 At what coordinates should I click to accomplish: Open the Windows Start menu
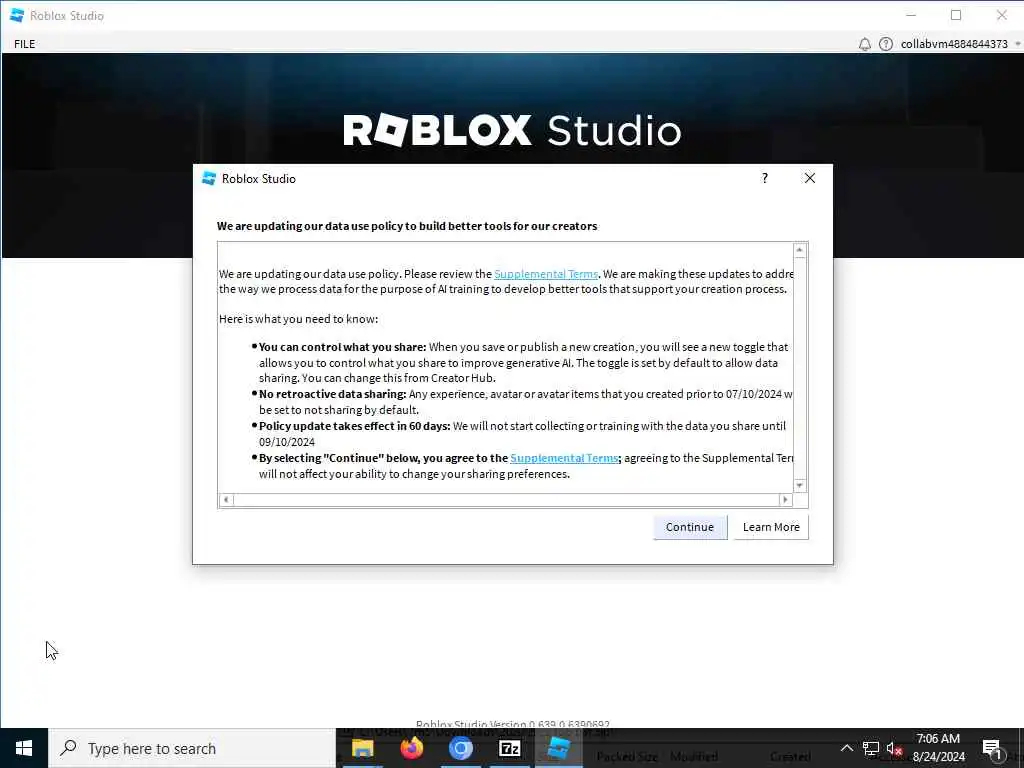[24, 748]
